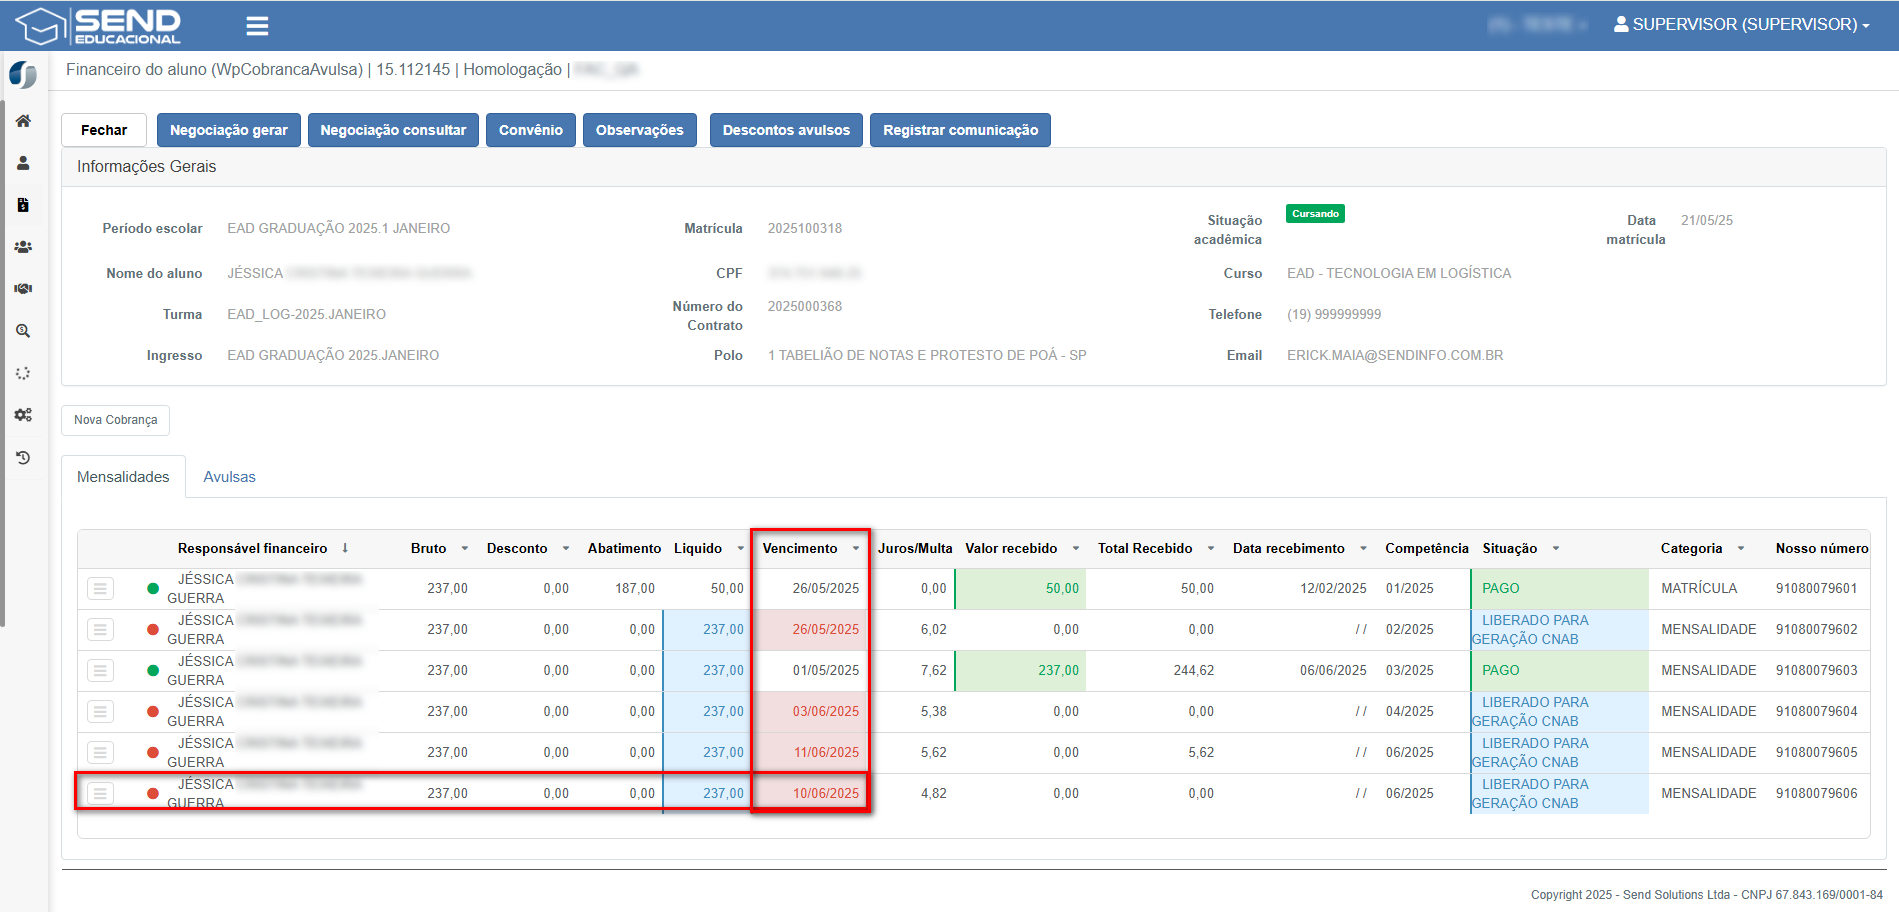Screen dimensions: 1899x912
Task: Open Liquido column filter dropdown
Action: point(741,549)
